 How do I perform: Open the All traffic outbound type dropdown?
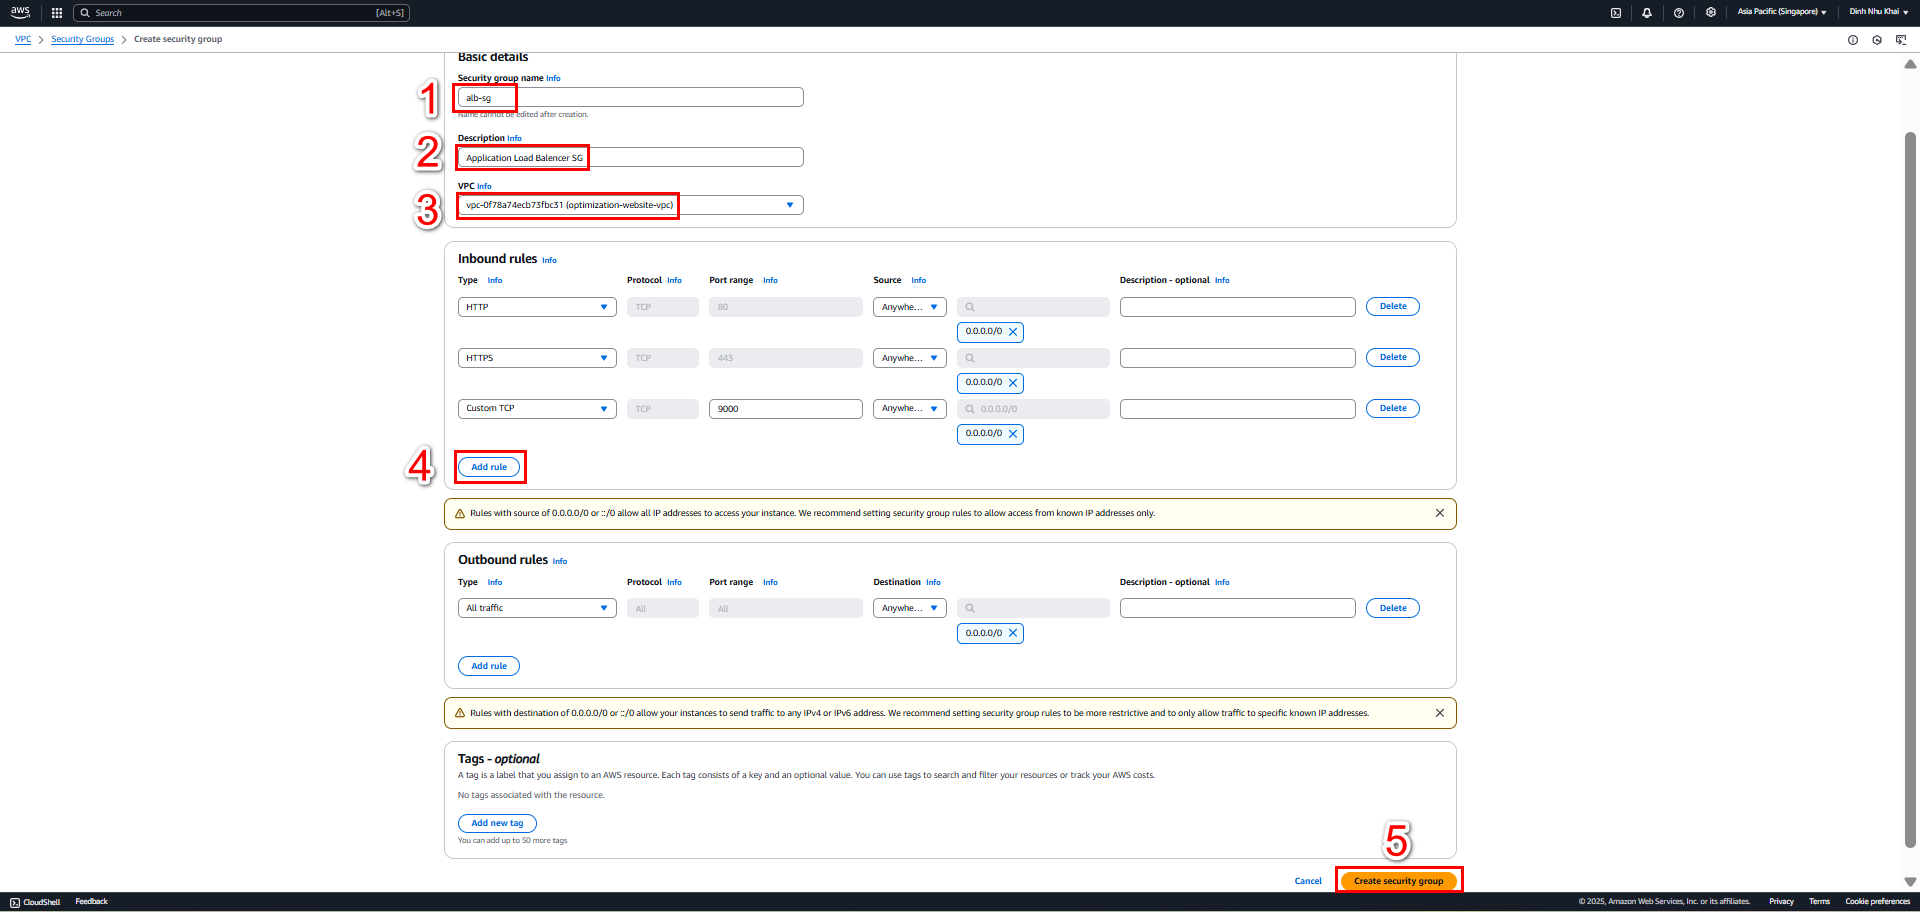tap(537, 608)
